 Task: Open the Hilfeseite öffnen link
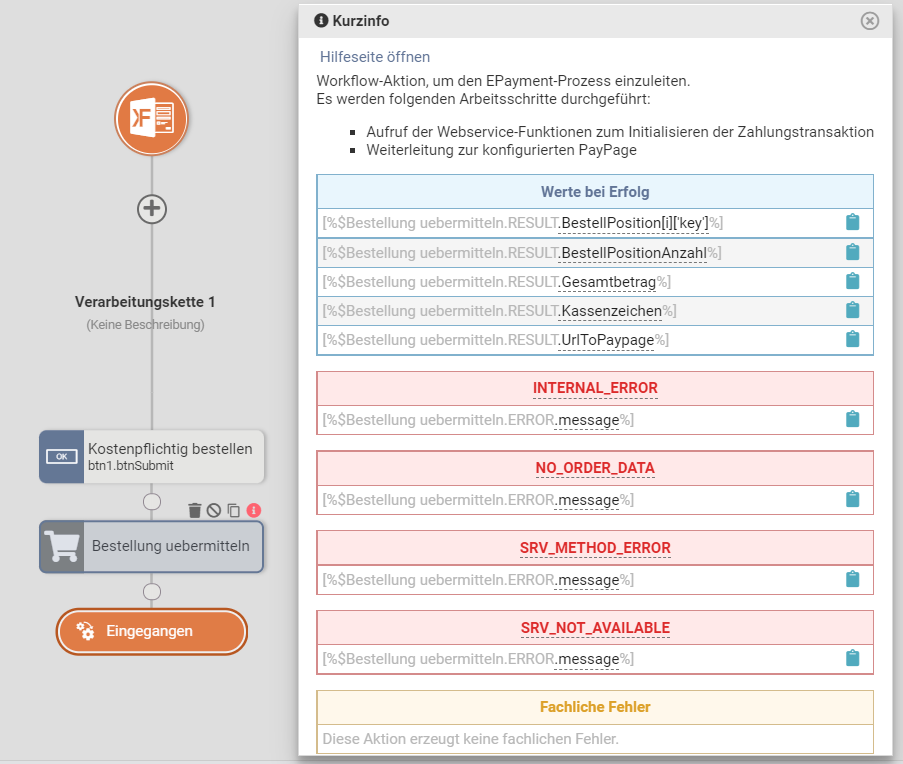click(x=375, y=57)
